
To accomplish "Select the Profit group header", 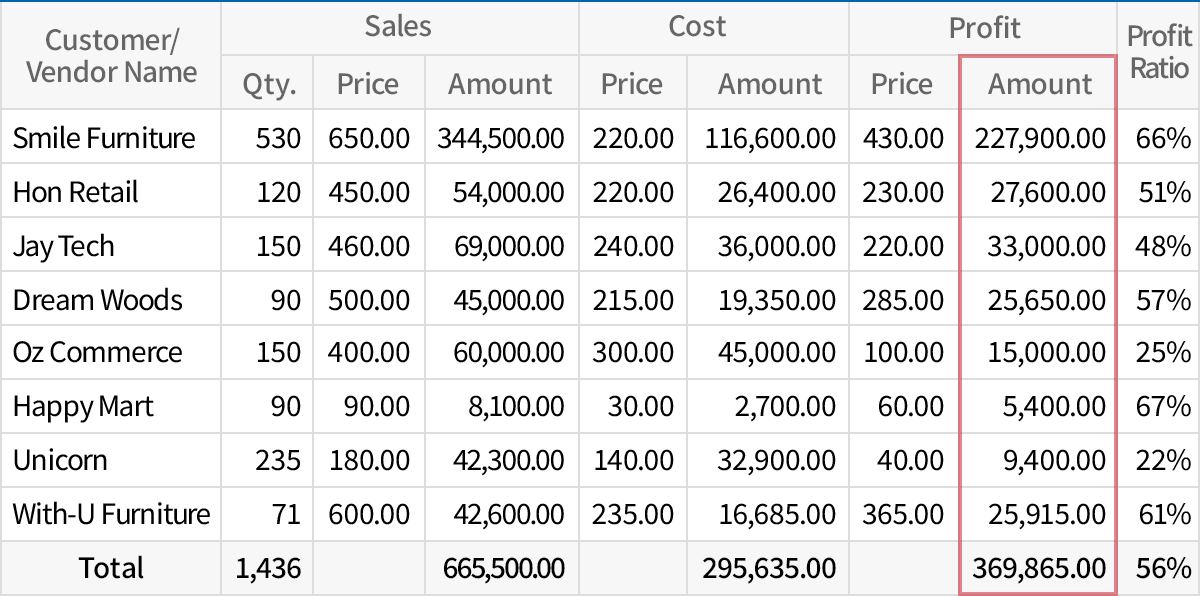I will 984,28.
